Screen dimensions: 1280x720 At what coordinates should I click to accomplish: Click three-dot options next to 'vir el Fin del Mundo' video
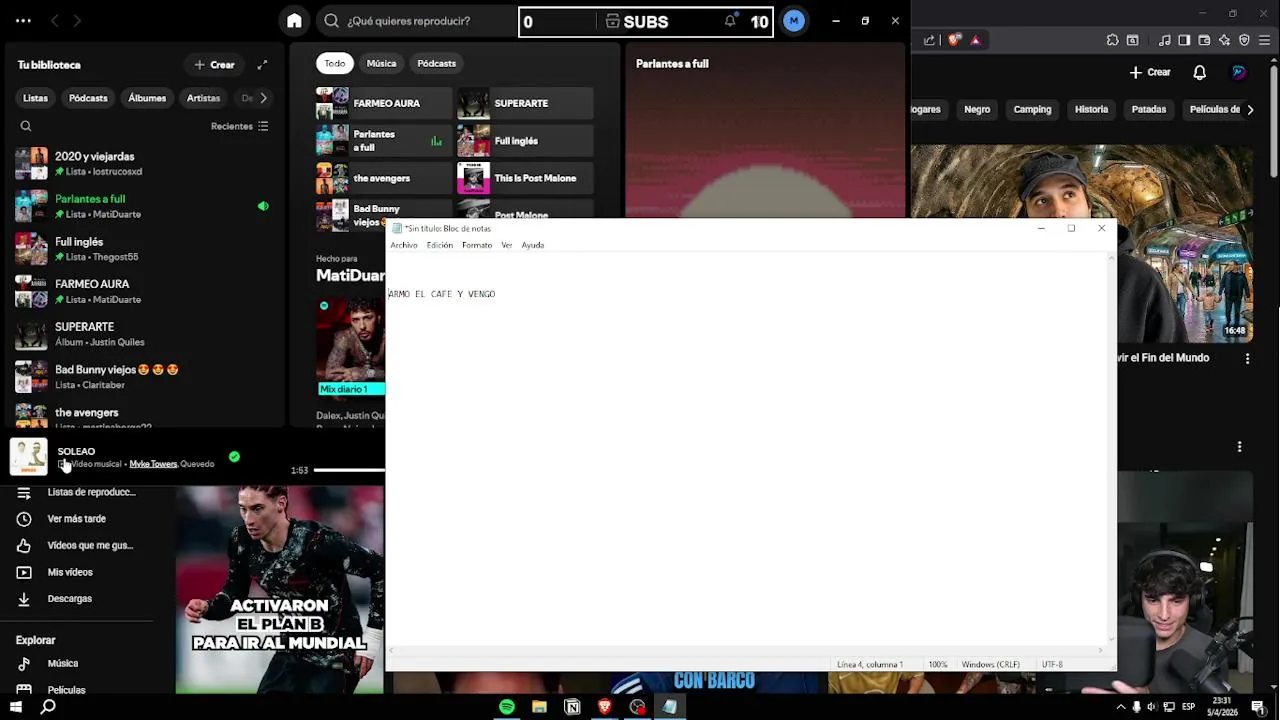1247,358
